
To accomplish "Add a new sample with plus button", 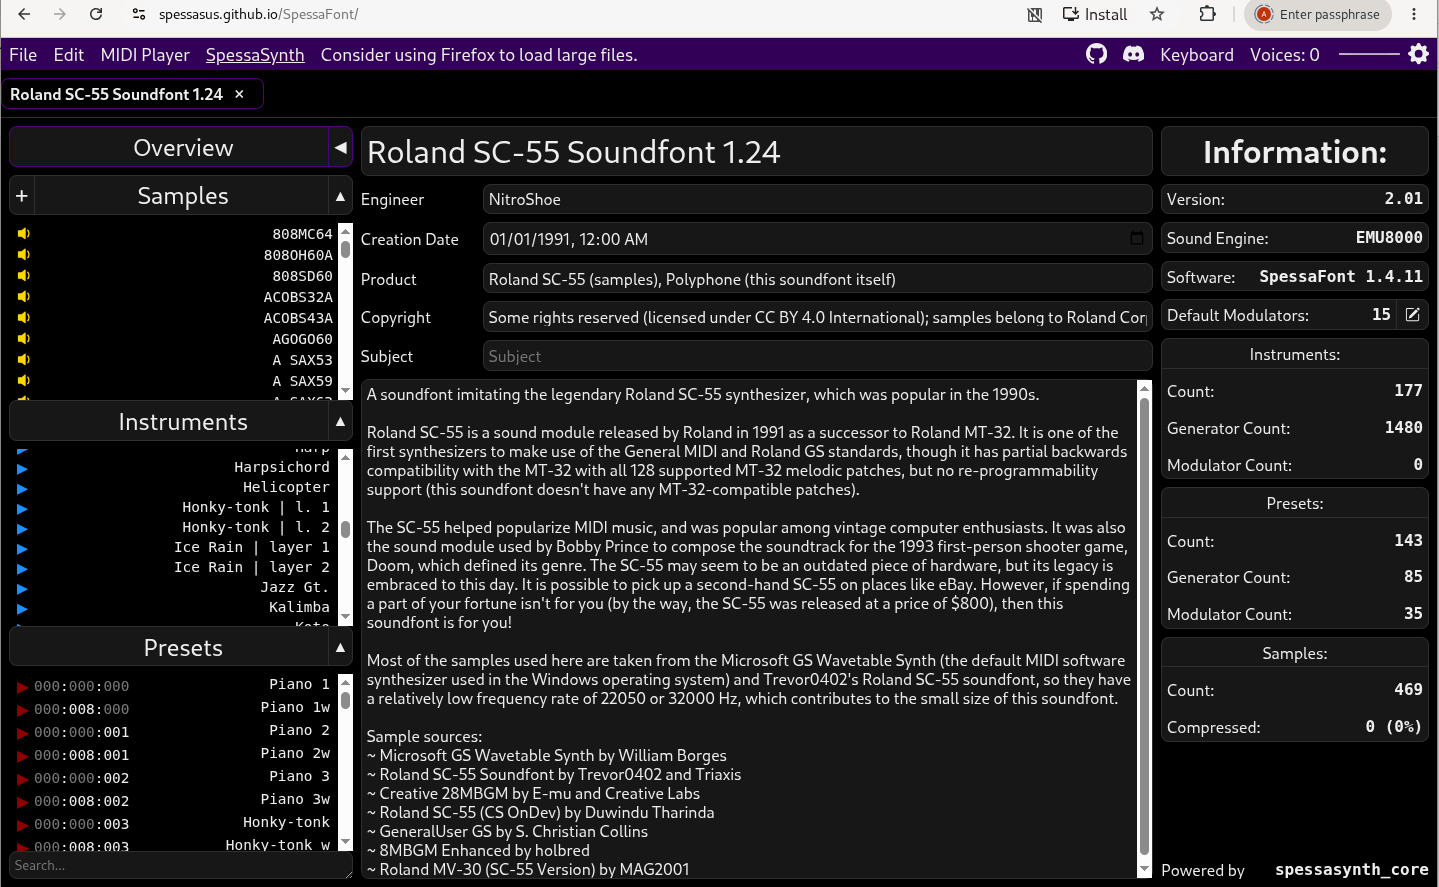I will click(22, 196).
